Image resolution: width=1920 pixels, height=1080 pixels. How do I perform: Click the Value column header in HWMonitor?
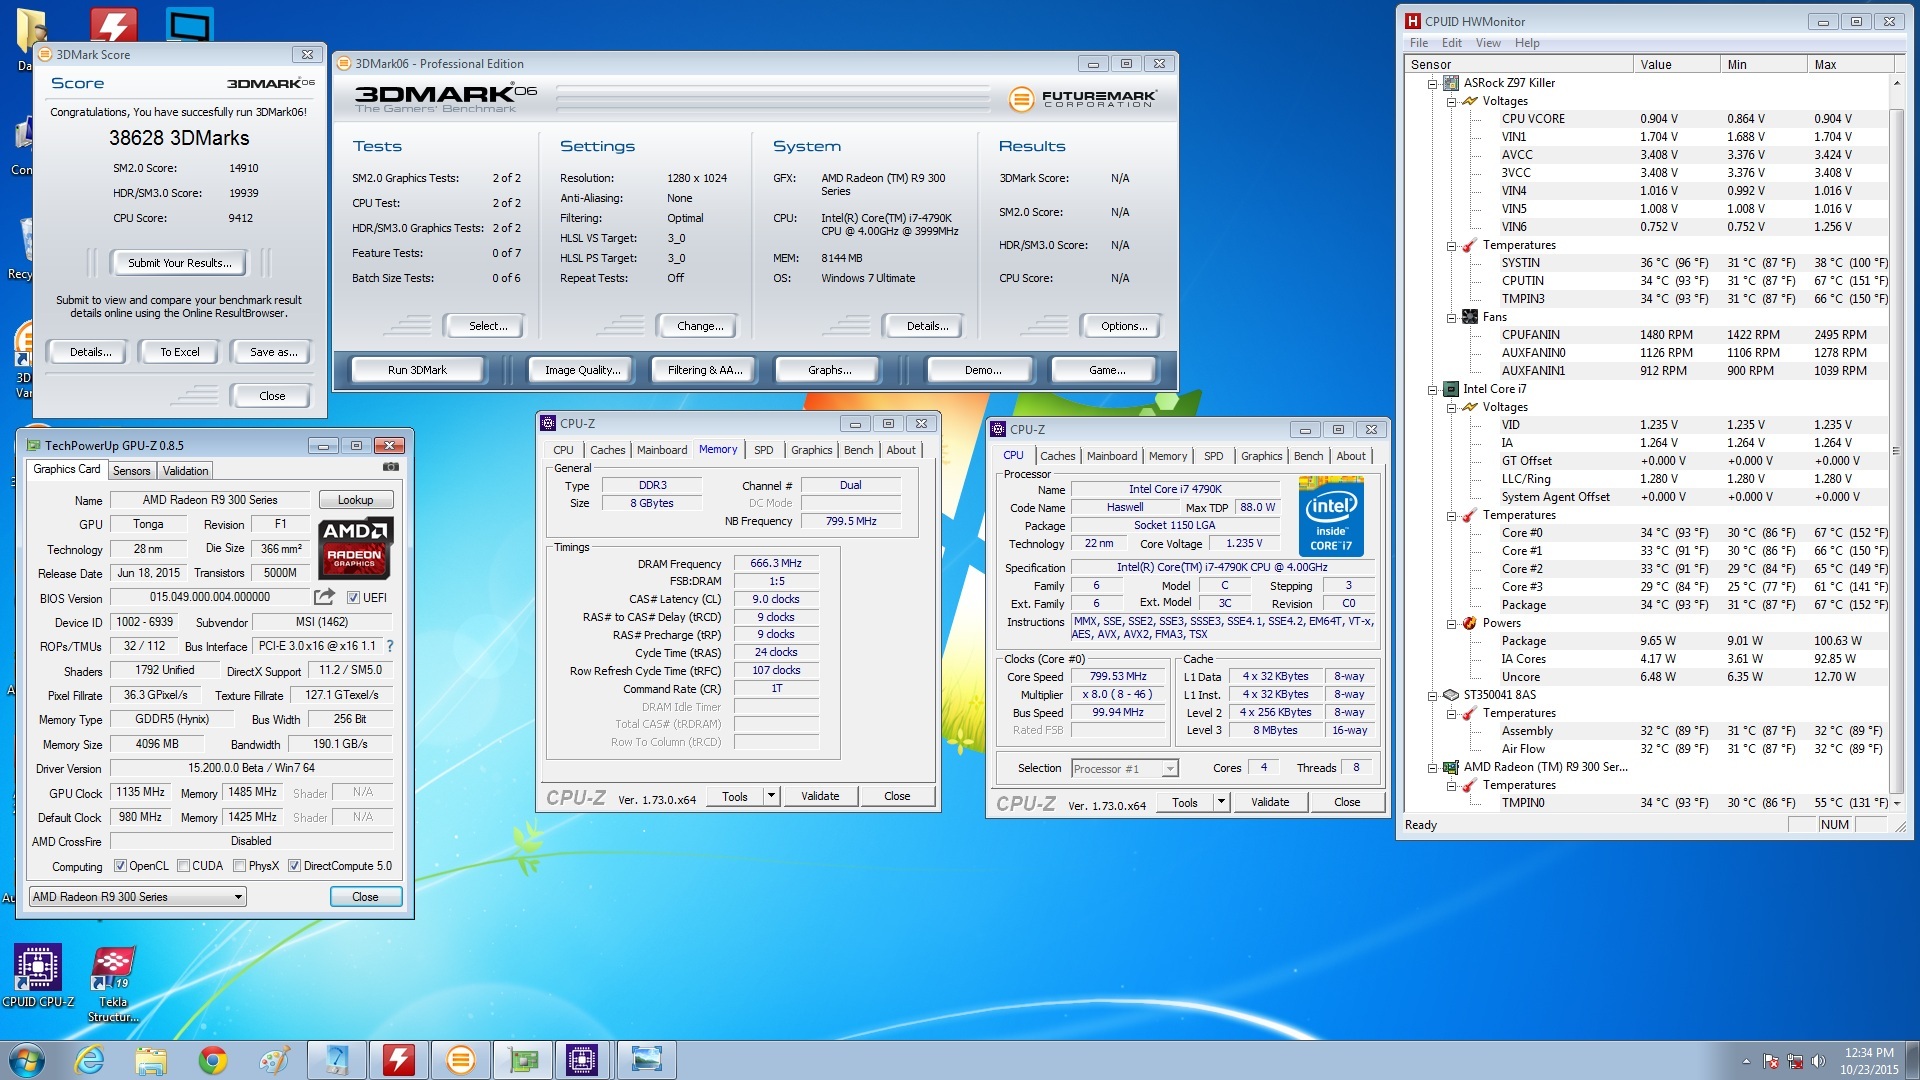click(x=1677, y=64)
